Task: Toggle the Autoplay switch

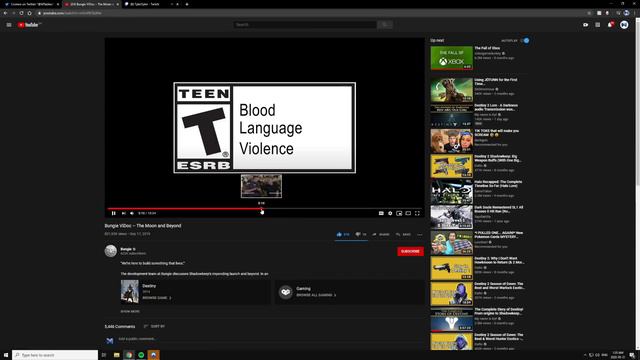Action: 525,40
